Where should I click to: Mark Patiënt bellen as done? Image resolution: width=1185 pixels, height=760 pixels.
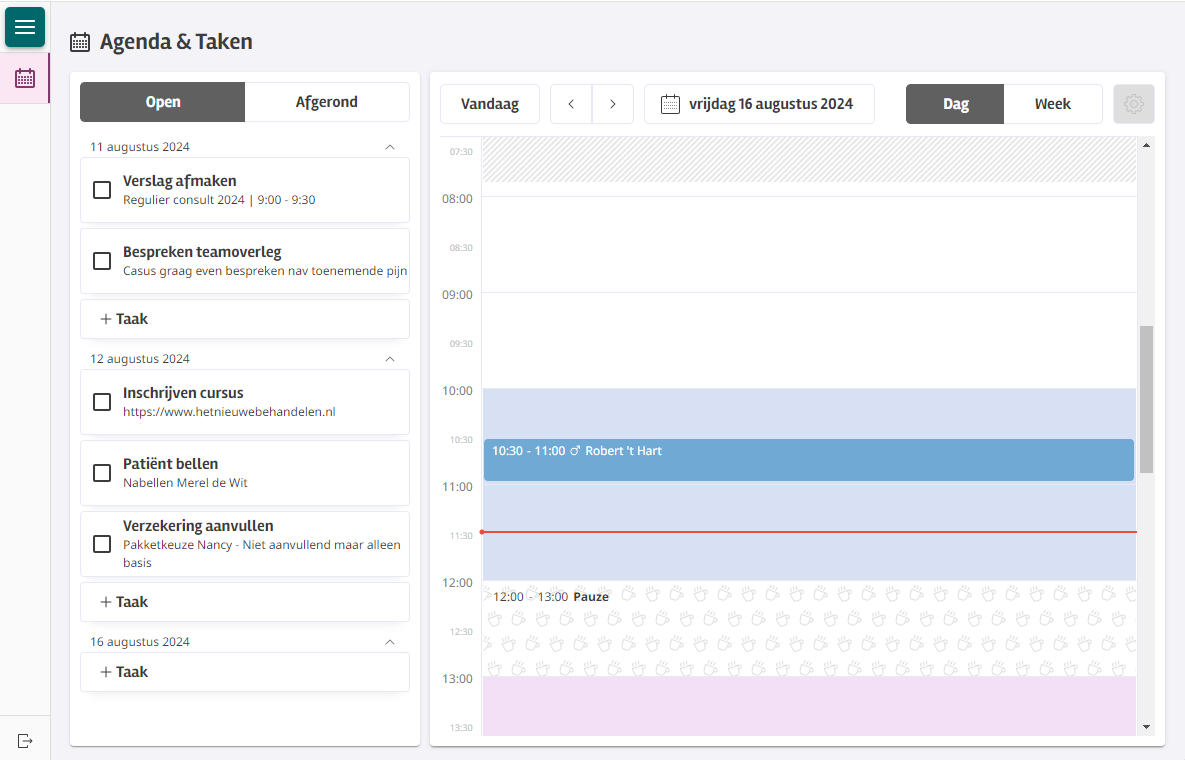click(x=102, y=473)
